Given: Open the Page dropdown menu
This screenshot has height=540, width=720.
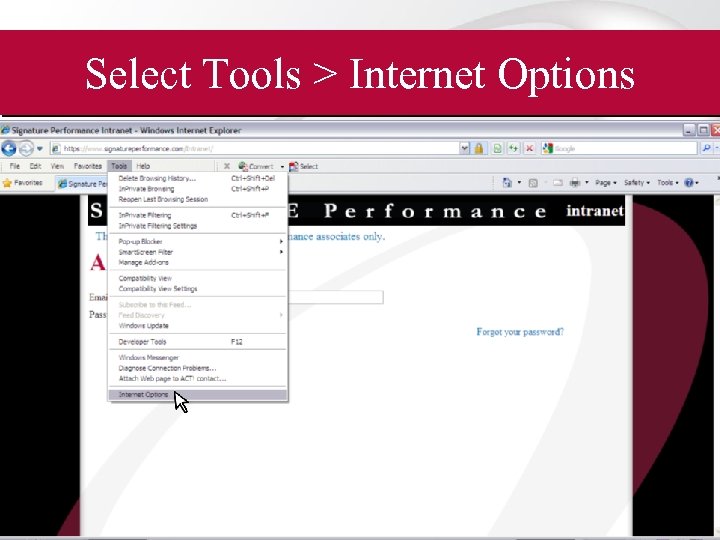Looking at the screenshot, I should point(606,183).
